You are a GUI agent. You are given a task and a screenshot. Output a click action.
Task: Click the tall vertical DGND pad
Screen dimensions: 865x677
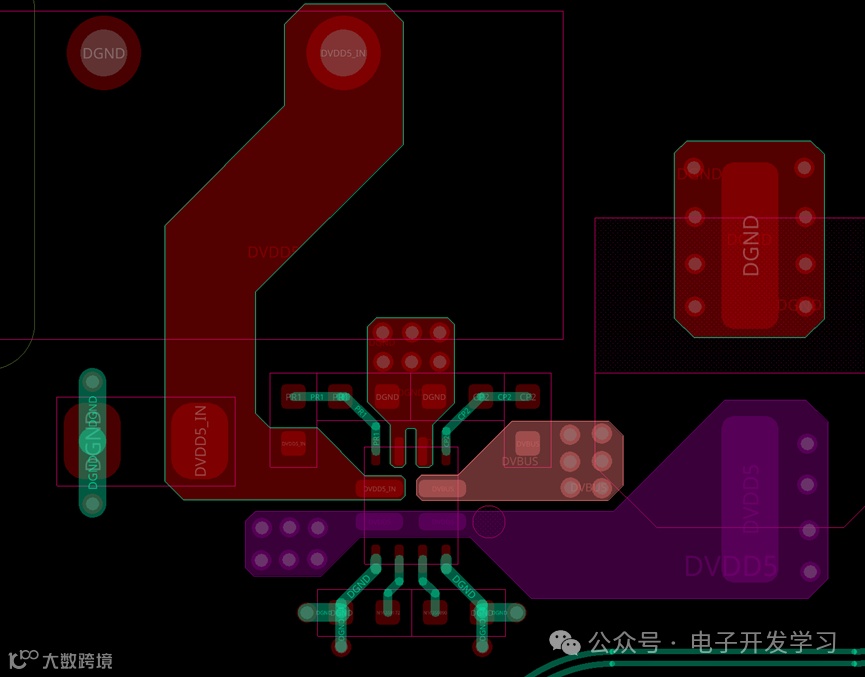[x=750, y=246]
